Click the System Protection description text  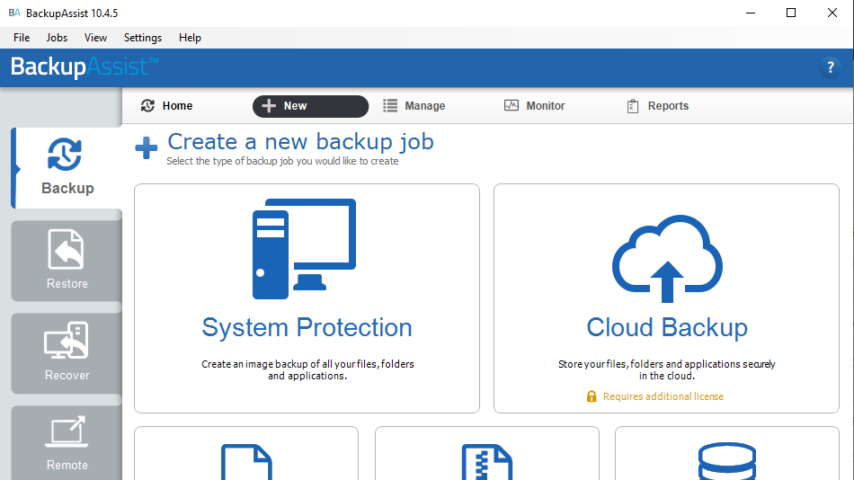pos(308,370)
